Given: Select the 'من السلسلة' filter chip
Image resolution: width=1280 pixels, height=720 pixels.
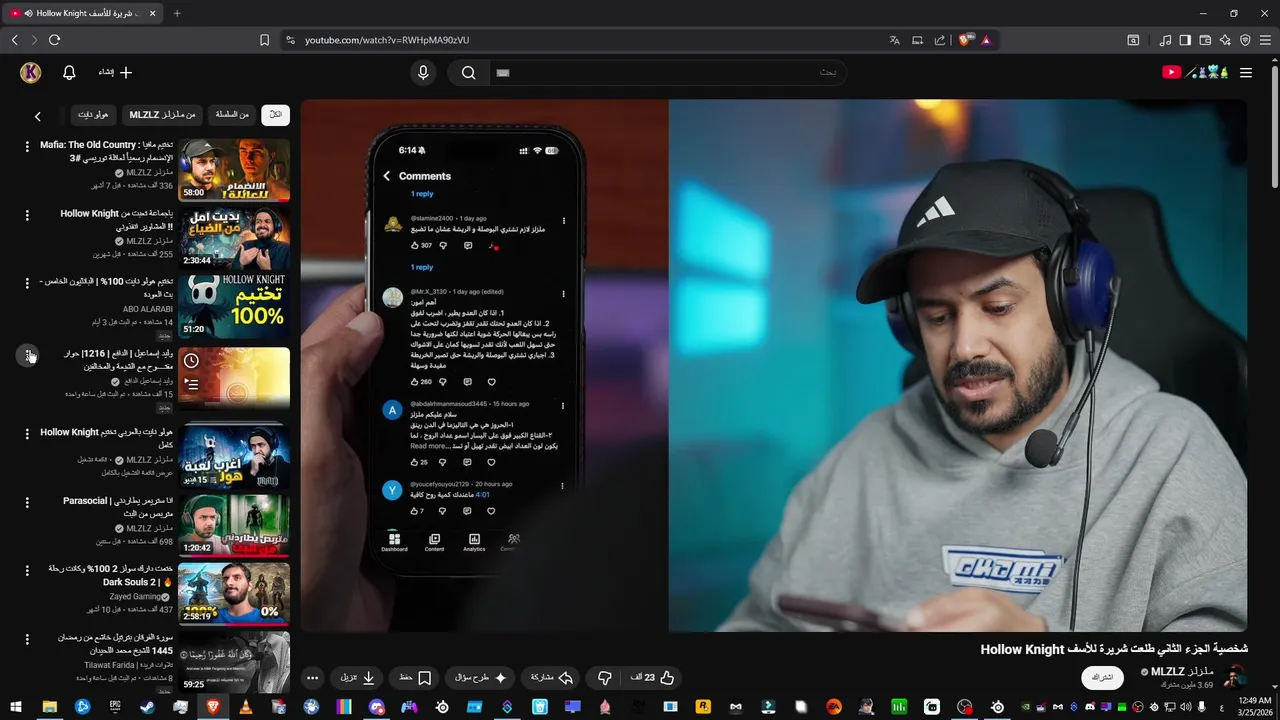Looking at the screenshot, I should pos(232,114).
